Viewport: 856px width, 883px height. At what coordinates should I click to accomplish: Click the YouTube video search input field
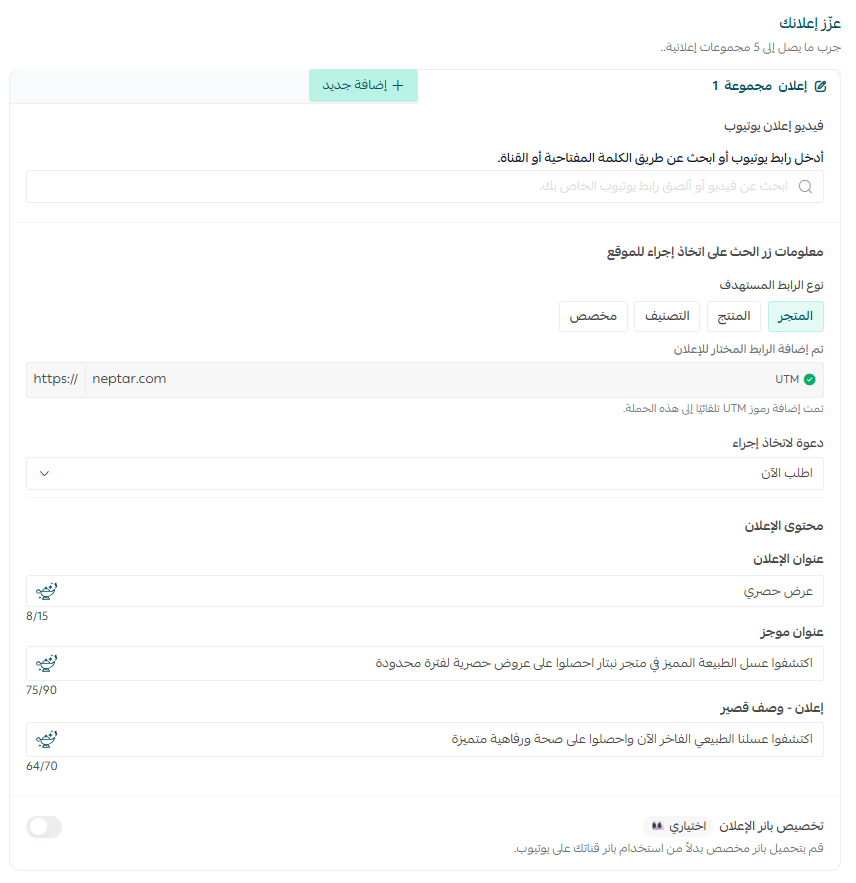[x=425, y=186]
